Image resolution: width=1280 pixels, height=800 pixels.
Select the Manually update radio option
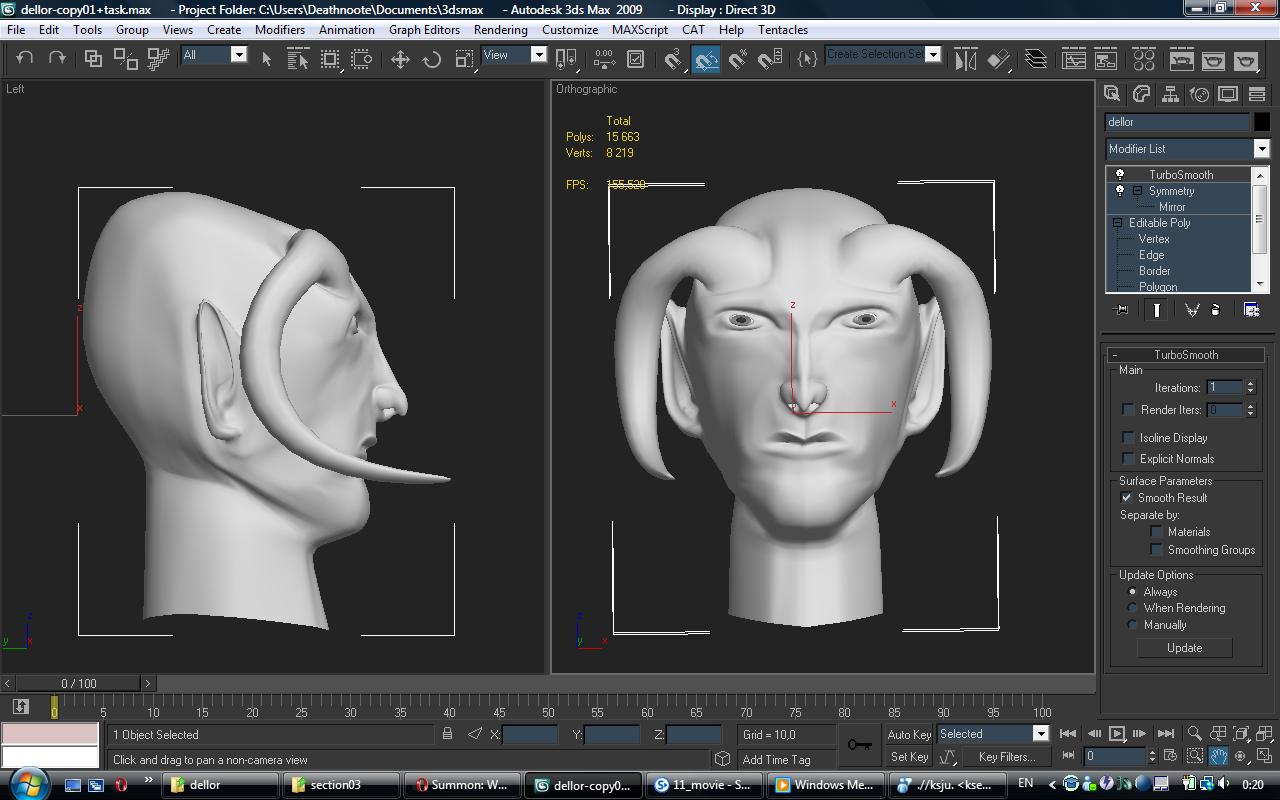(1132, 625)
